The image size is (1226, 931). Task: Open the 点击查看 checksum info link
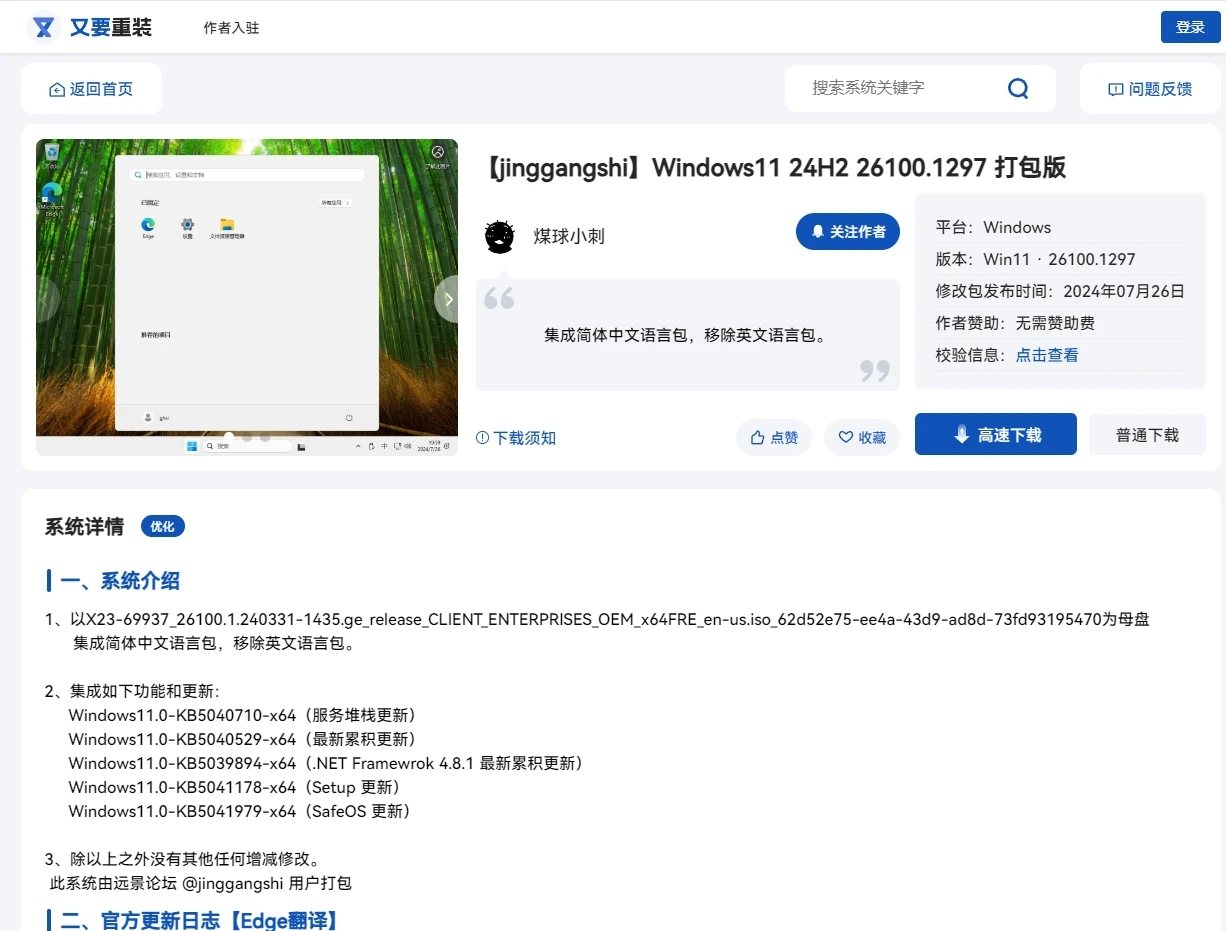point(1047,355)
